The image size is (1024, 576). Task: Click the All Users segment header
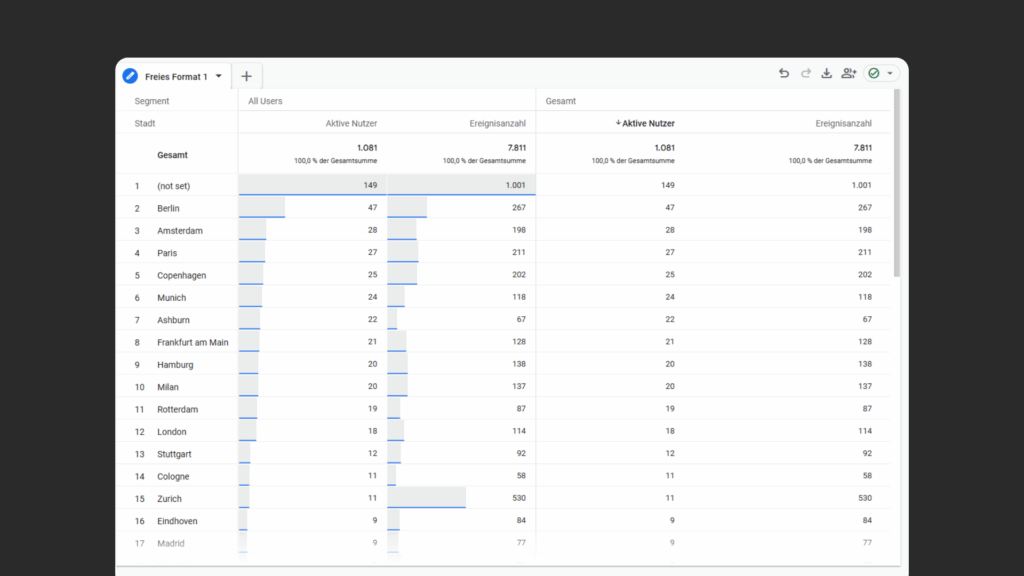pyautogui.click(x=265, y=101)
